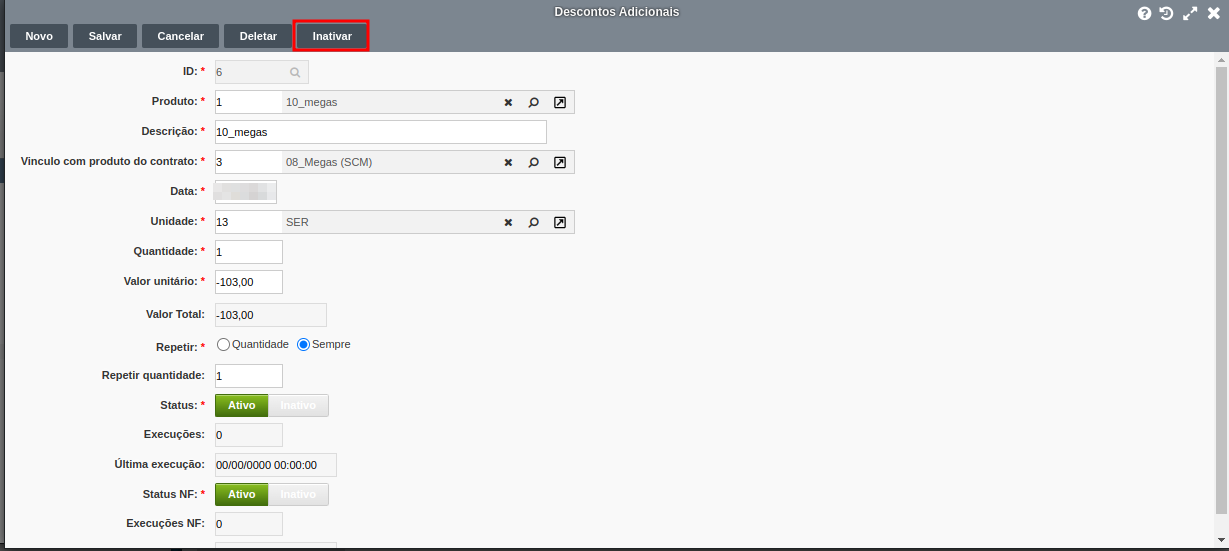Search by ID using the magnifier icon

click(295, 72)
